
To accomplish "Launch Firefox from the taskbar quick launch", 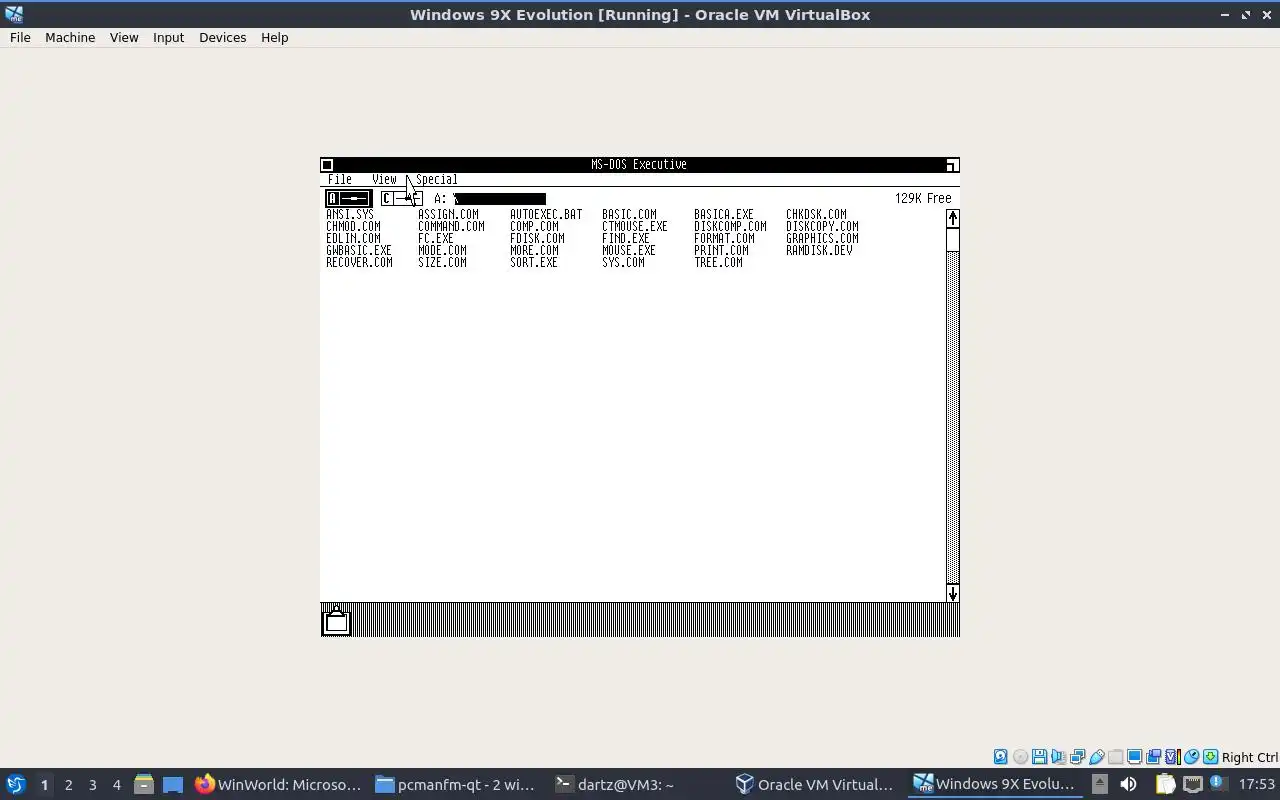I will [205, 784].
